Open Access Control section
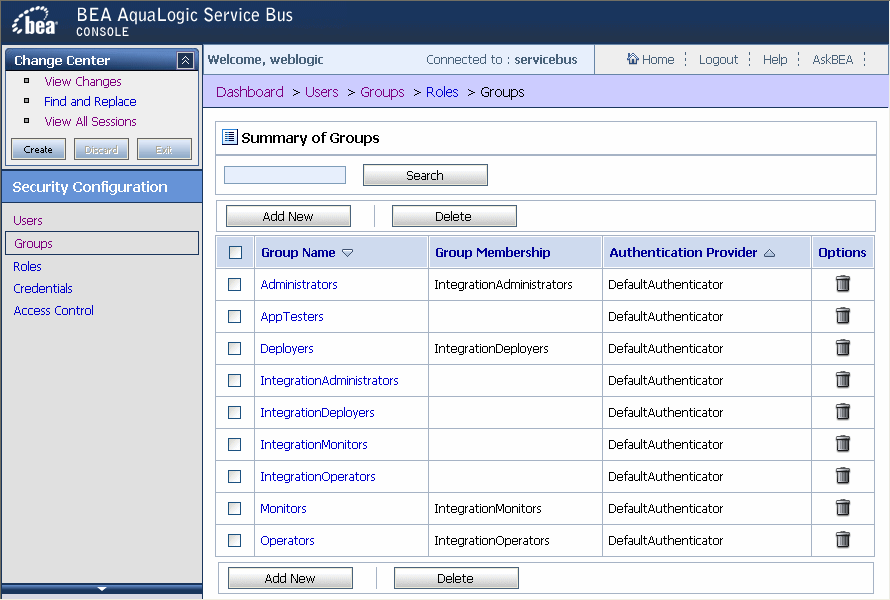The height and width of the screenshot is (600, 890). 53,311
